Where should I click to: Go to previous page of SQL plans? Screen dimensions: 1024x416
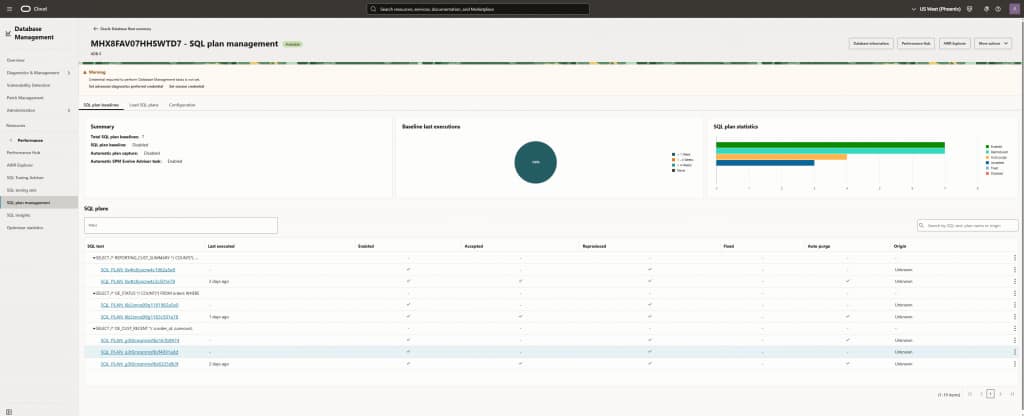point(981,394)
